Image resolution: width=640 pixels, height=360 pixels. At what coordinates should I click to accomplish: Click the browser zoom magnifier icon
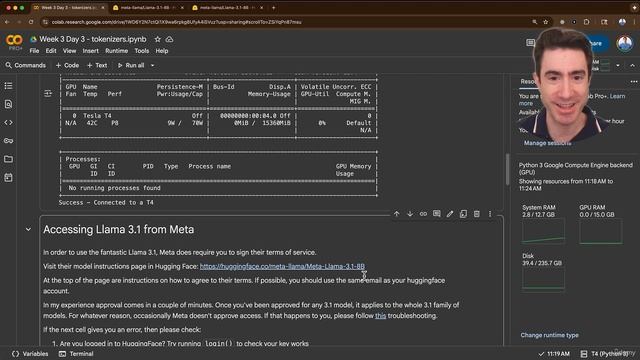coord(534,22)
